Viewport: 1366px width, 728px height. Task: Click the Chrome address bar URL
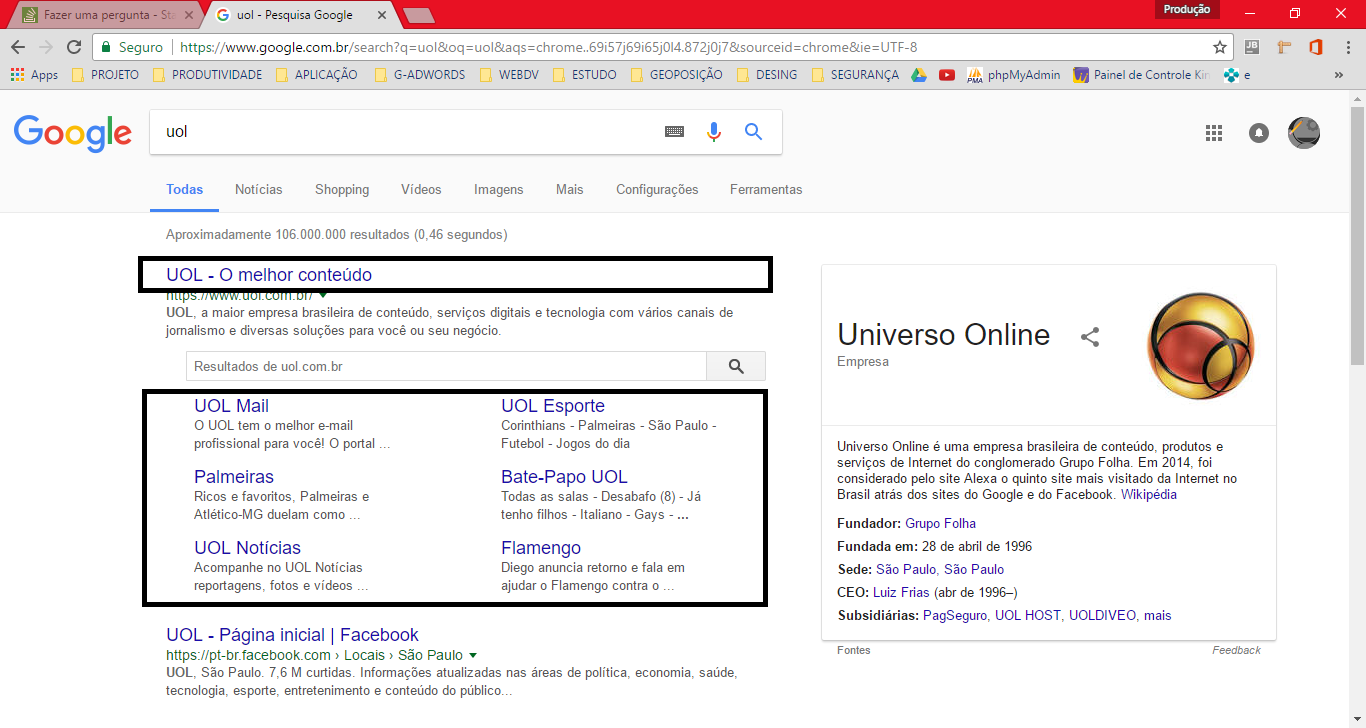548,47
